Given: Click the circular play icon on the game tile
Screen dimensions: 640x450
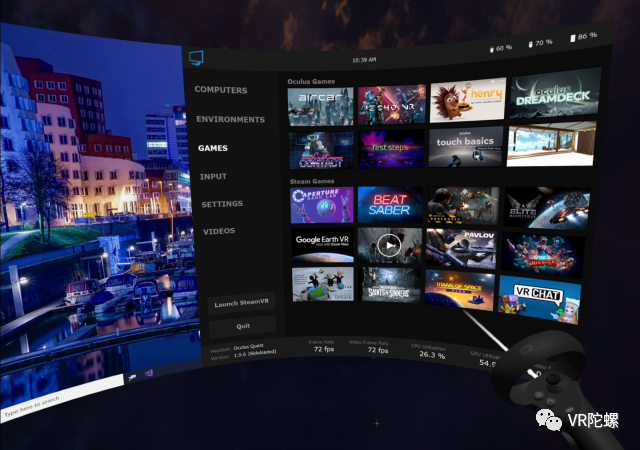Looking at the screenshot, I should (389, 245).
